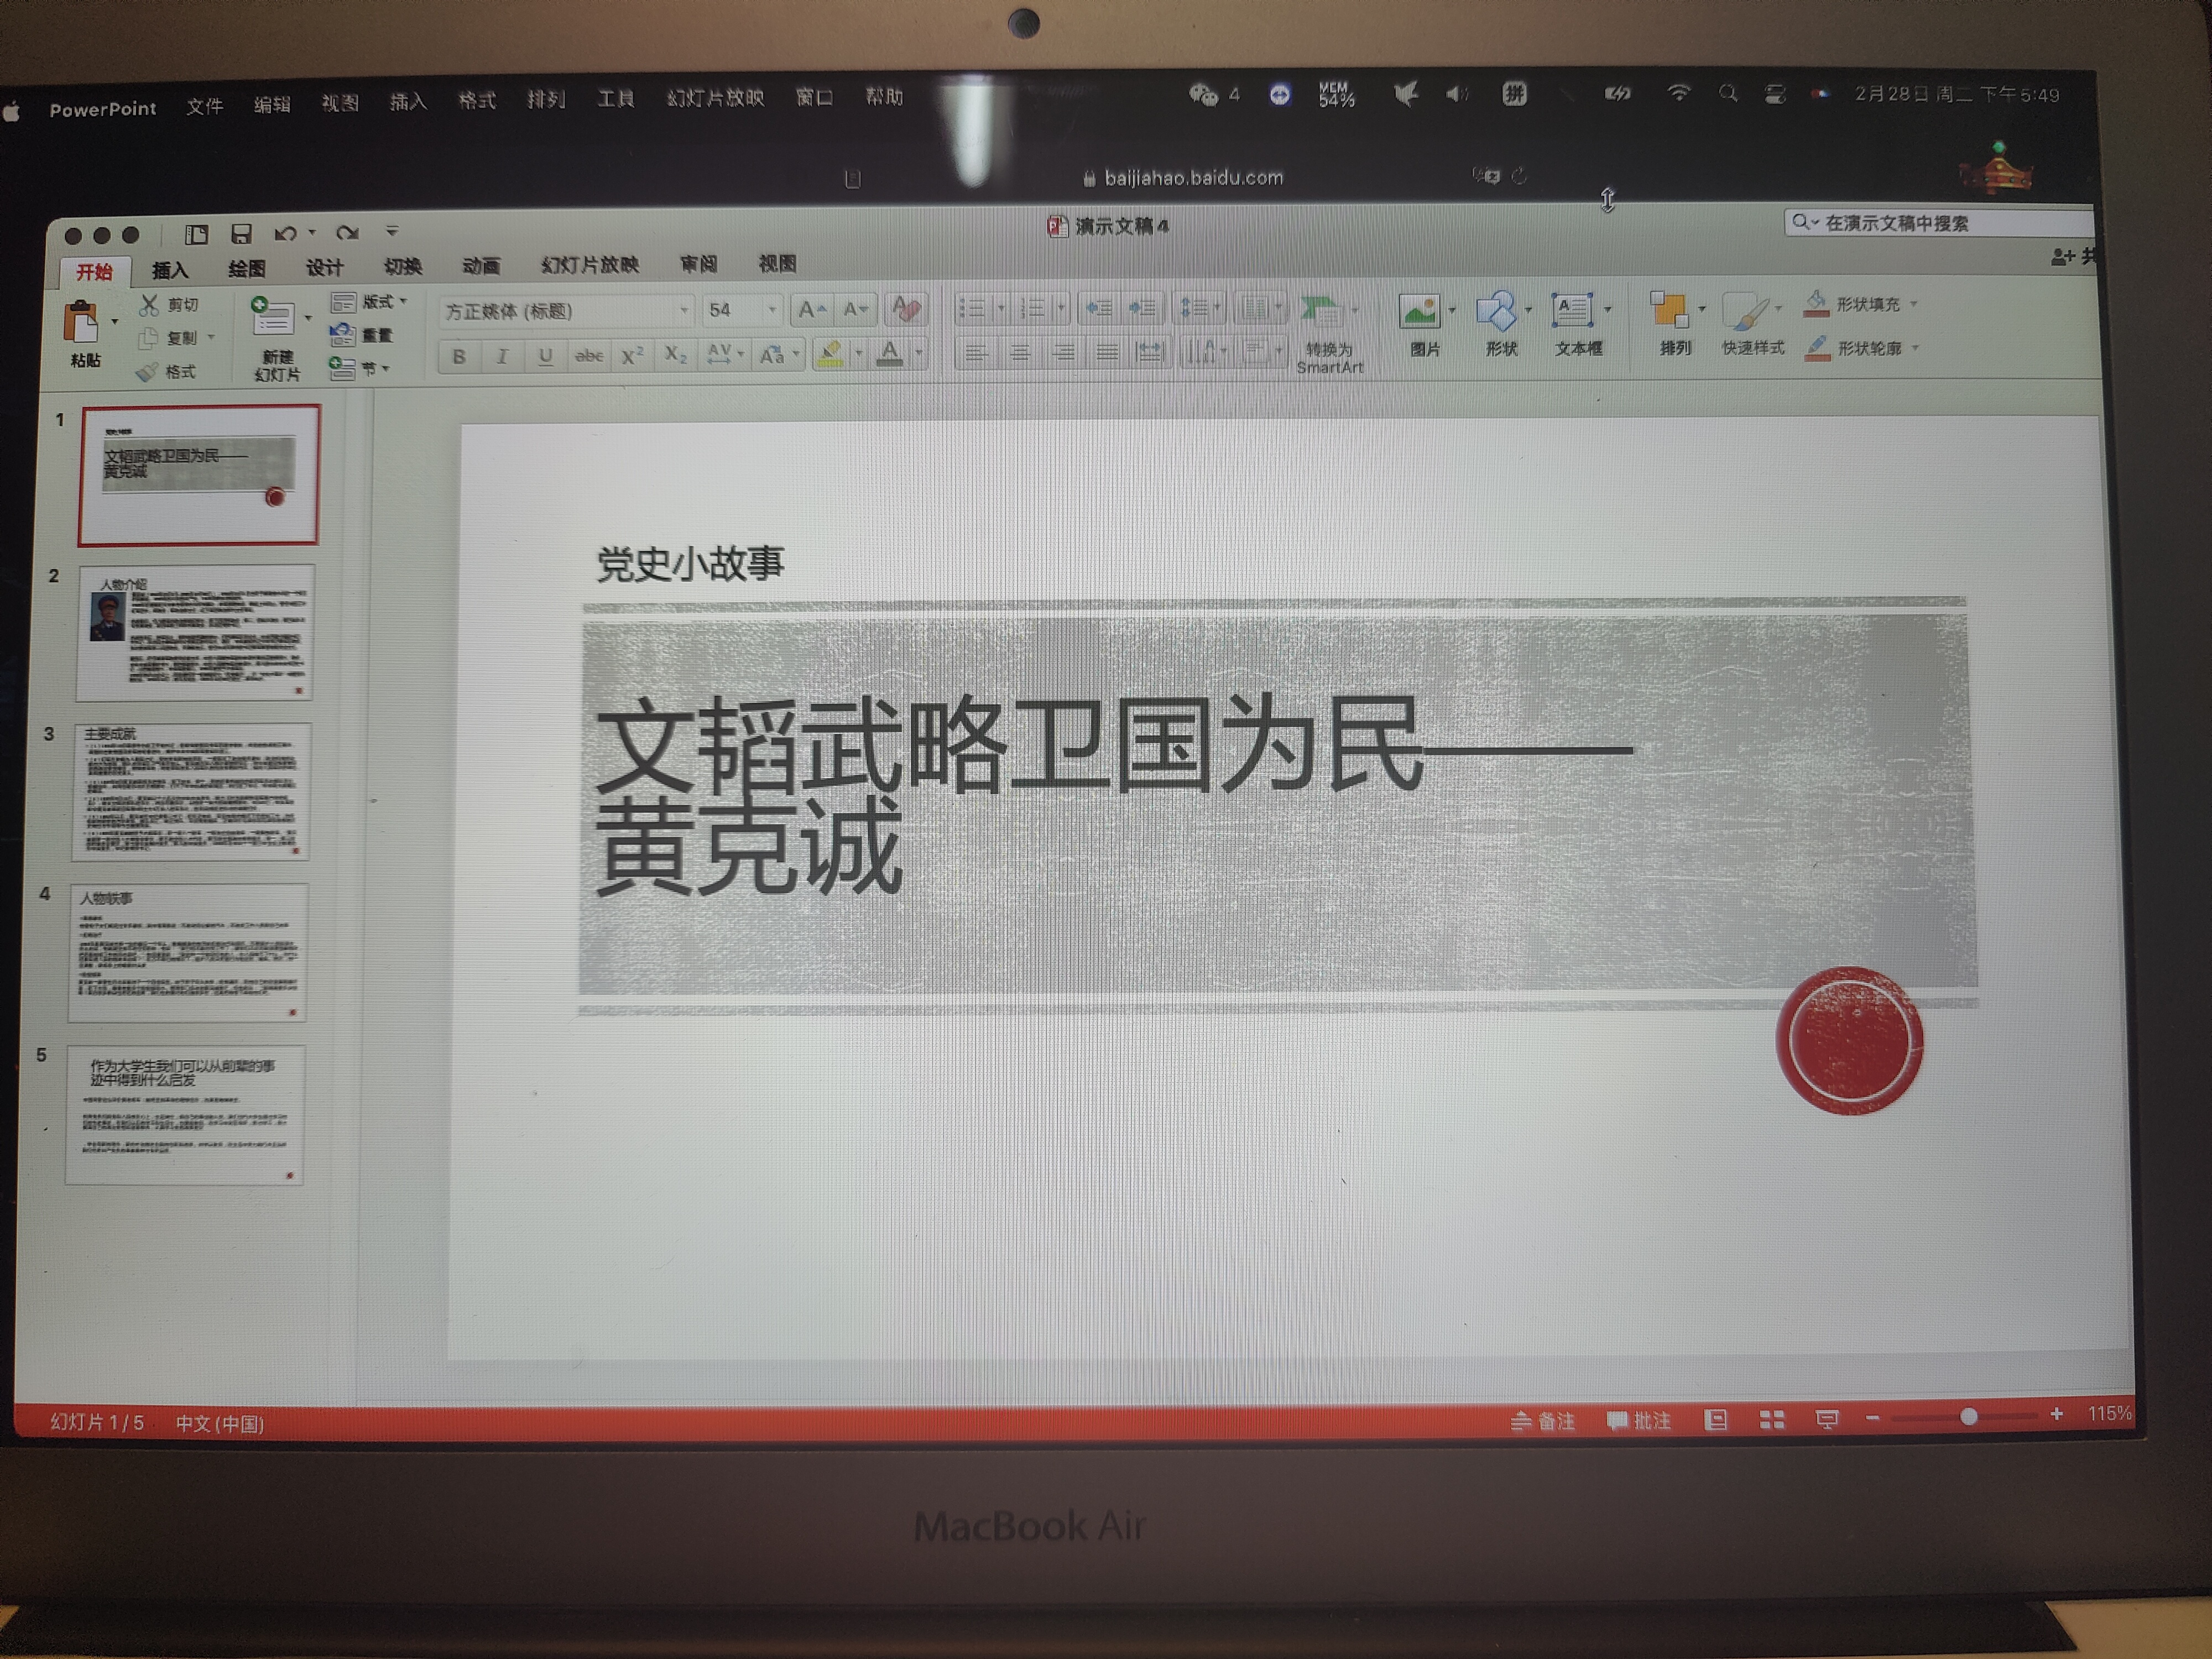Click the WeChat icon in macOS menu bar
2212x1659 pixels.
[1203, 95]
